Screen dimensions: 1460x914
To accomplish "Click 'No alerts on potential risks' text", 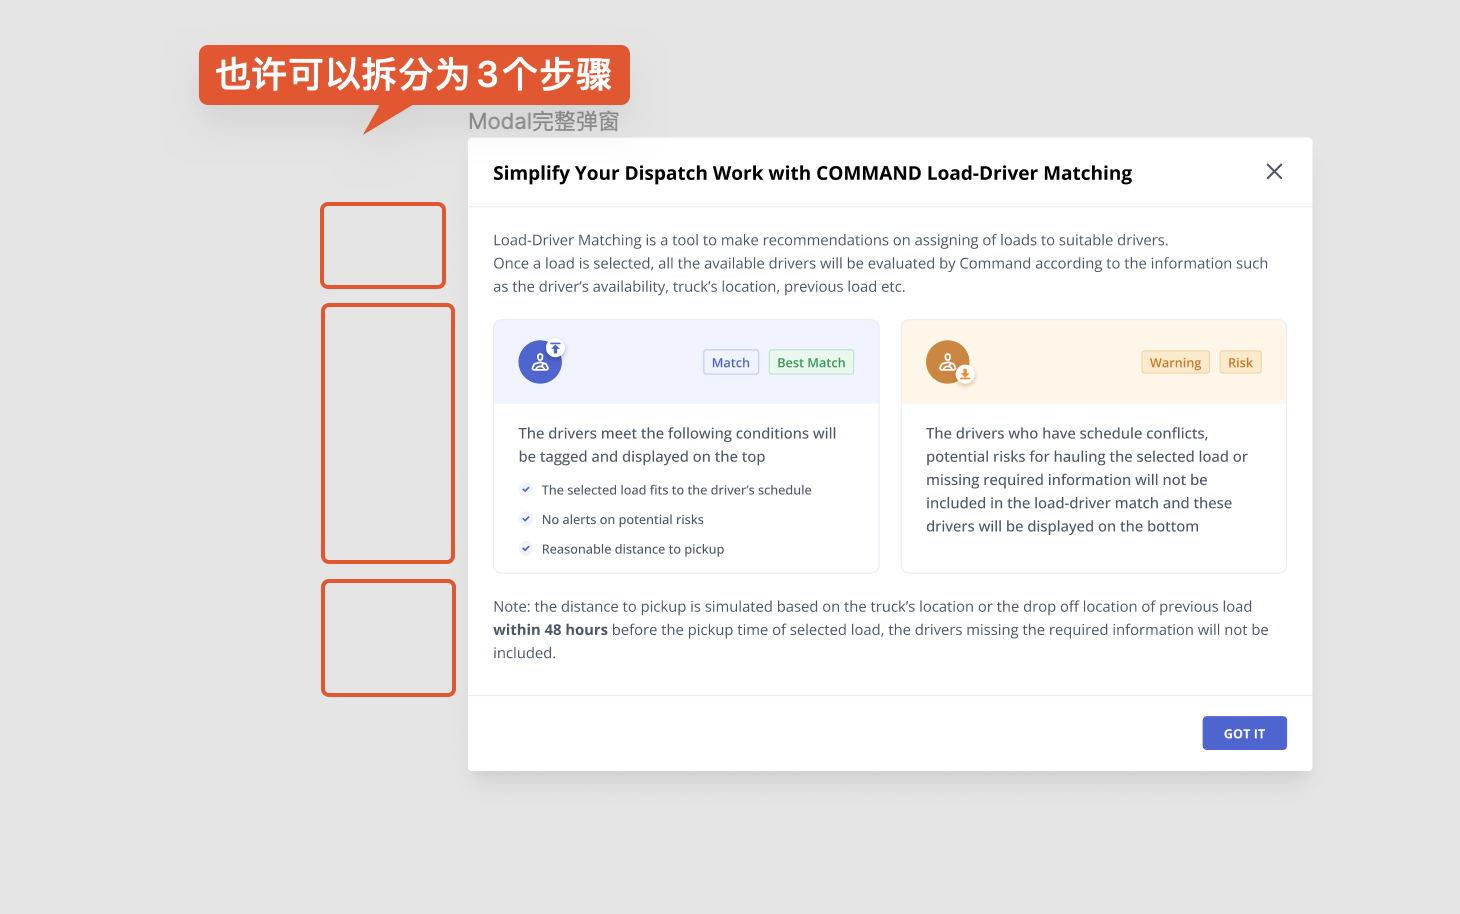I will (622, 520).
